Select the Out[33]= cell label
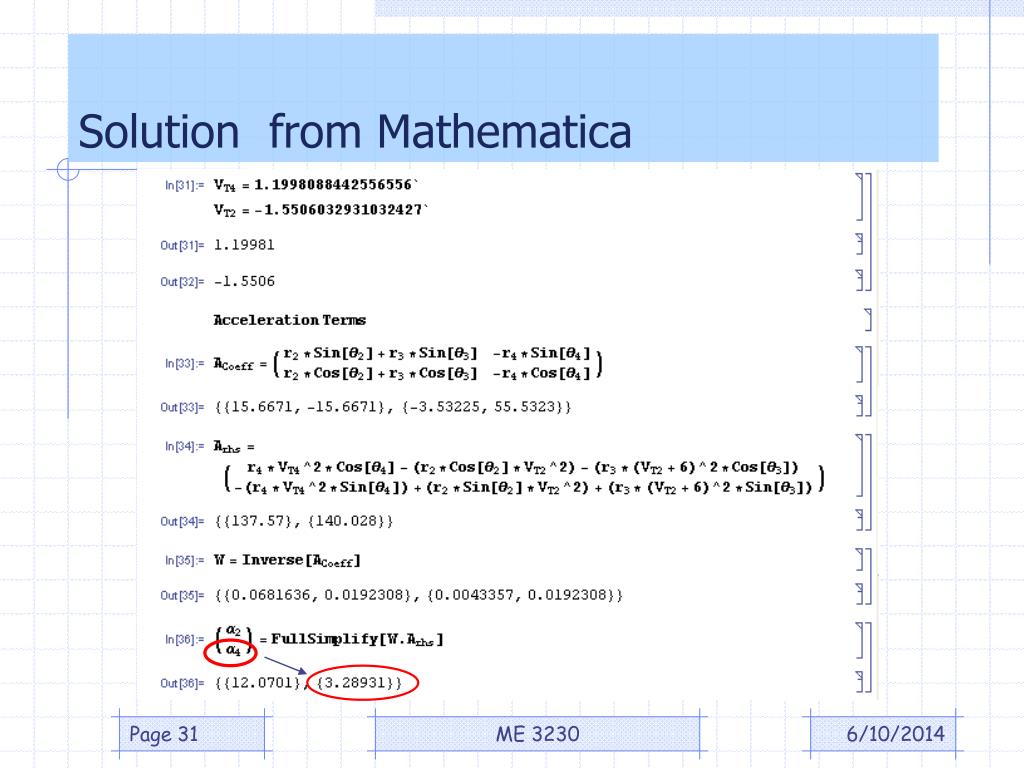Image resolution: width=1024 pixels, height=768 pixels. point(182,408)
